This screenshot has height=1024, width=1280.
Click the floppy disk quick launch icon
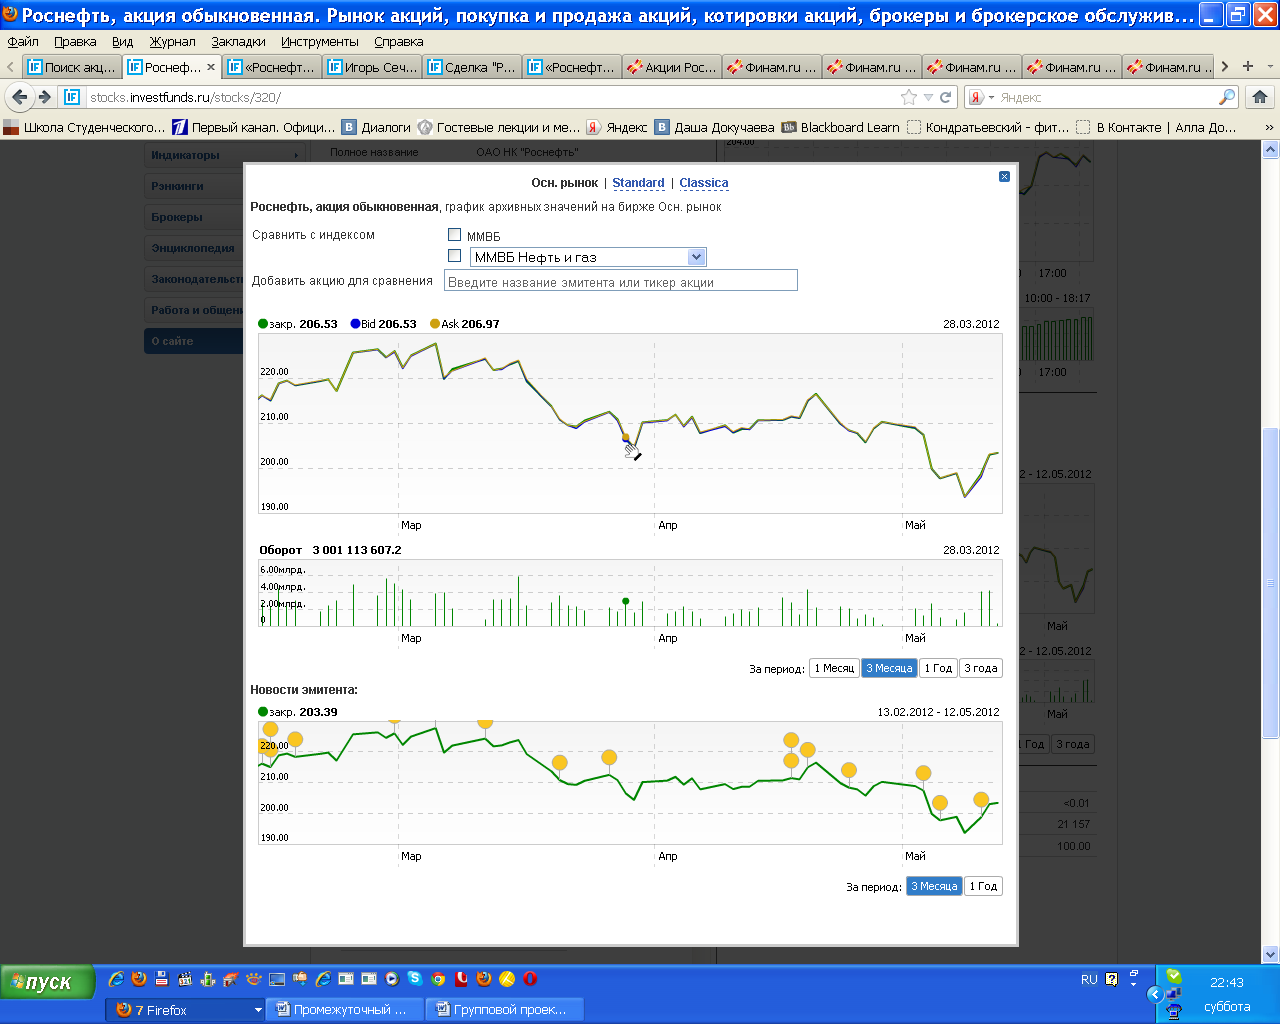[162, 979]
